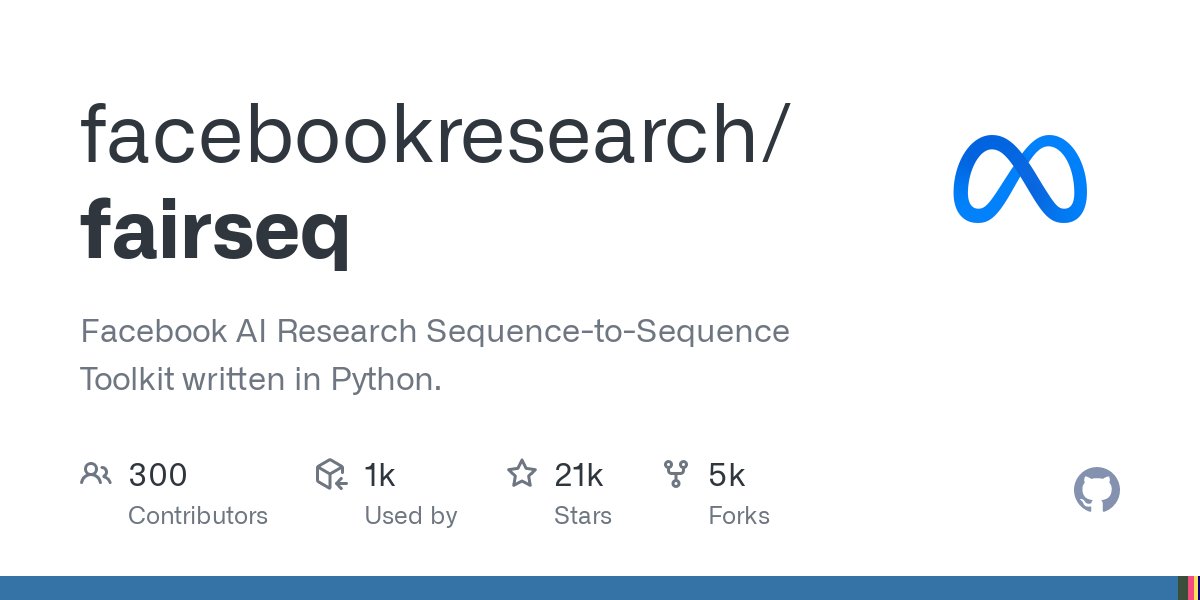Click the Meta infinity logo
This screenshot has height=600, width=1200.
pos(1020,178)
